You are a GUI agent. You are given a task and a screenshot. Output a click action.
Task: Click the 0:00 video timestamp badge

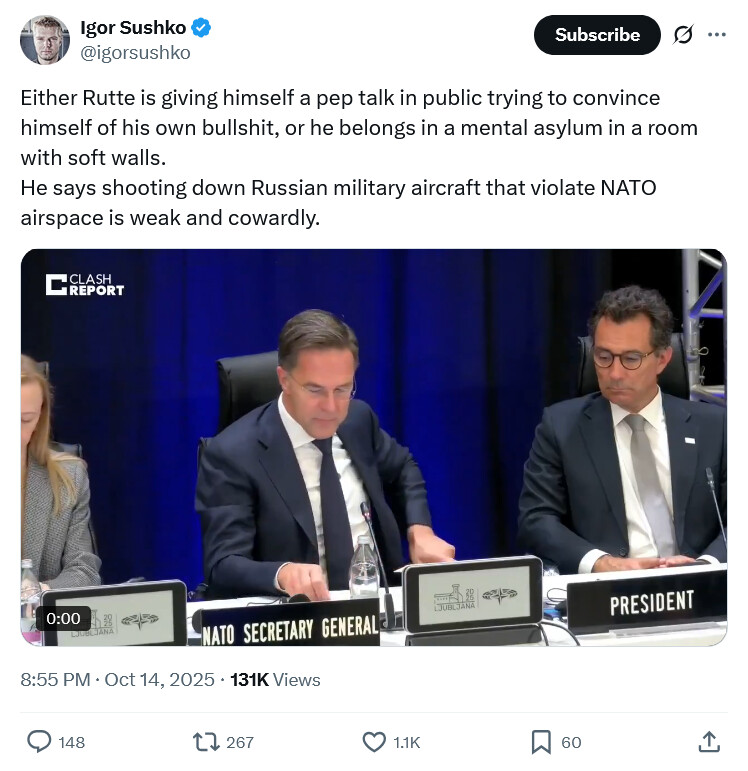point(63,618)
